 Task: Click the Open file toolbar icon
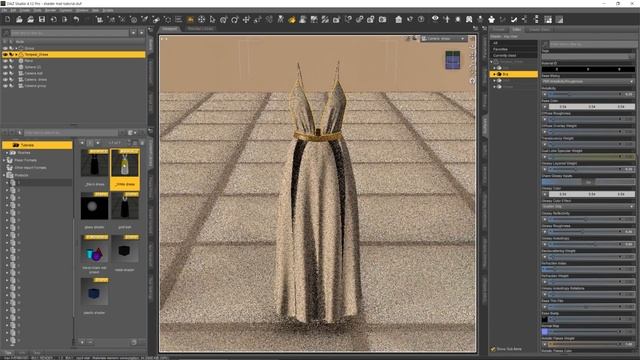point(19,19)
